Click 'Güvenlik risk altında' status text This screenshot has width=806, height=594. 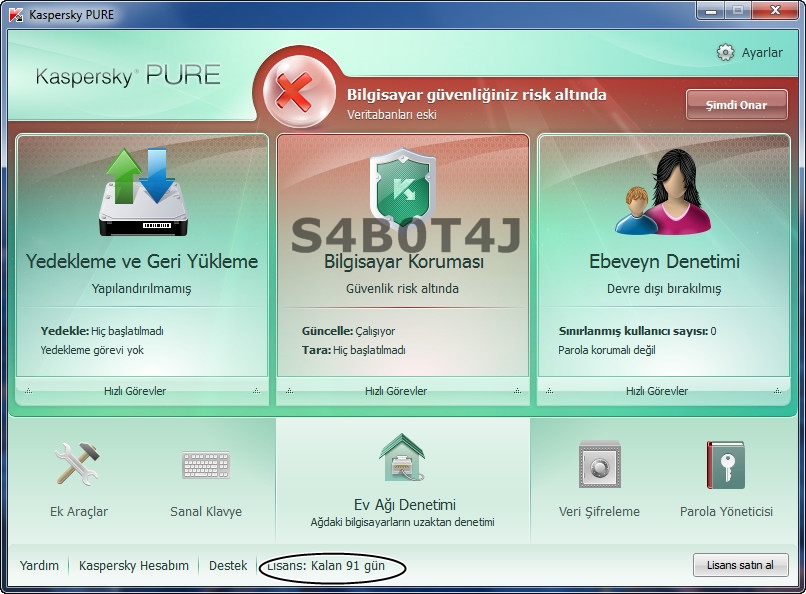coord(402,289)
